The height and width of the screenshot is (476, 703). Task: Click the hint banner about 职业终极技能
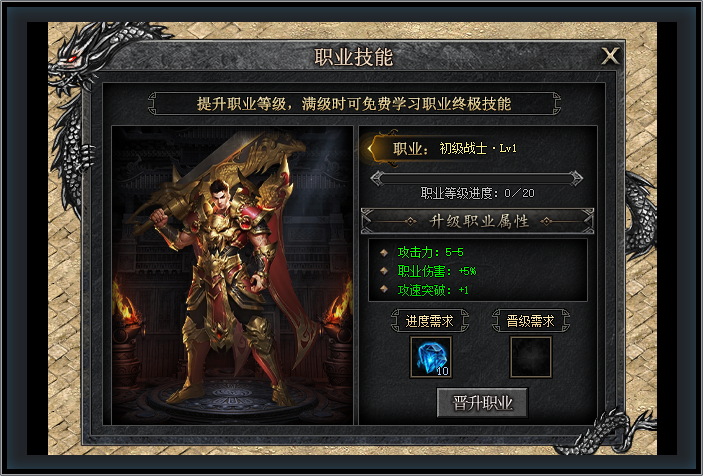pos(354,104)
